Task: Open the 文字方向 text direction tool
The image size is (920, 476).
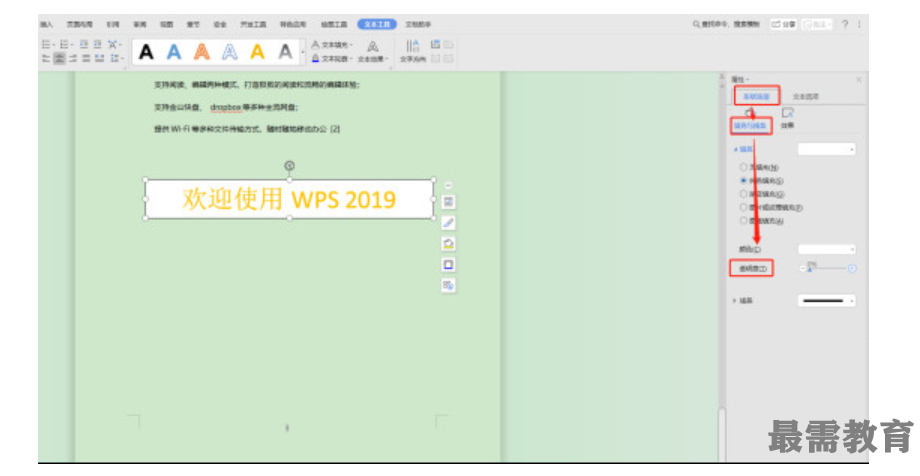Action: click(x=412, y=50)
